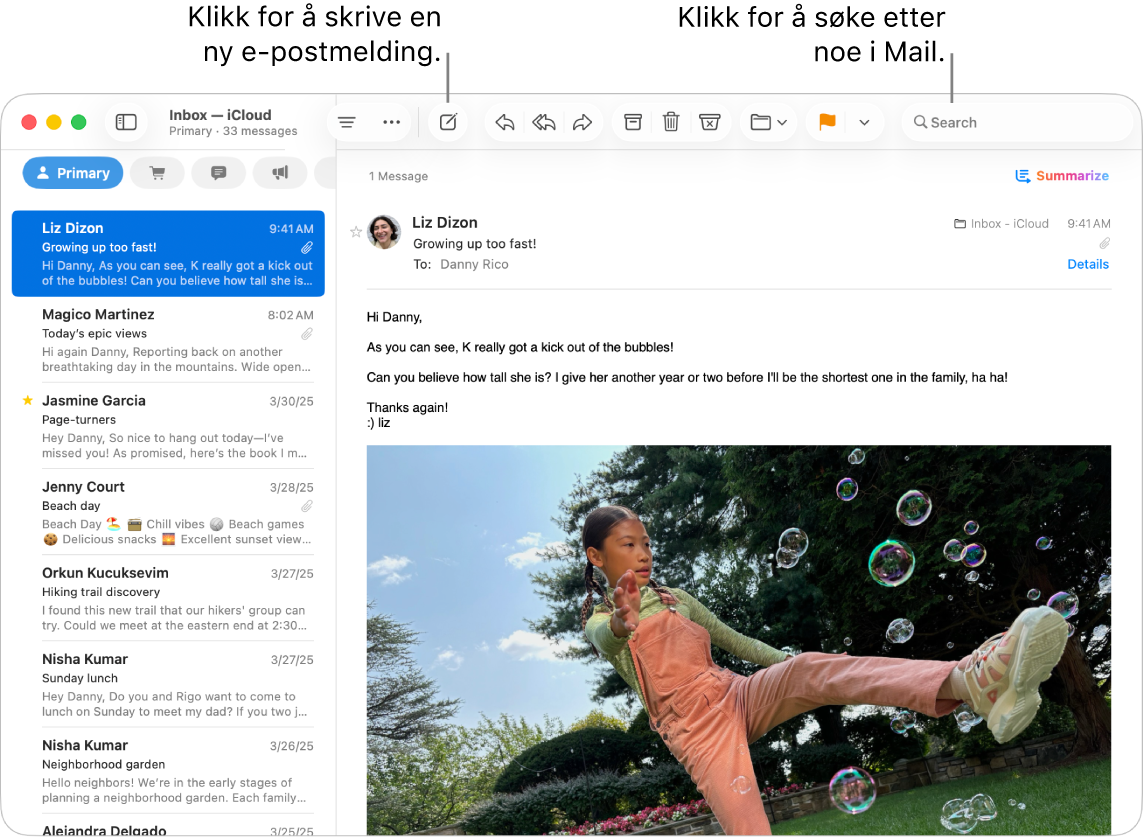This screenshot has width=1144, height=838.
Task: Flag the message with the orange flag
Action: pyautogui.click(x=825, y=121)
